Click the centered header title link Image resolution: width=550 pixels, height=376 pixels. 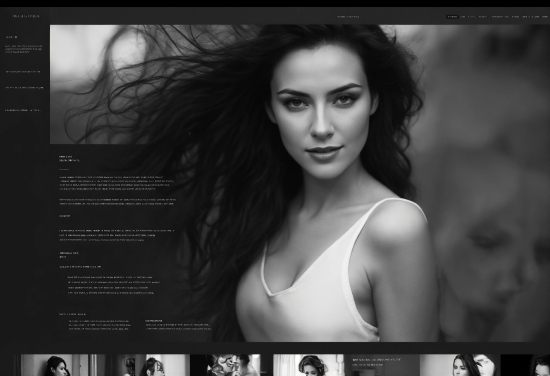348,16
